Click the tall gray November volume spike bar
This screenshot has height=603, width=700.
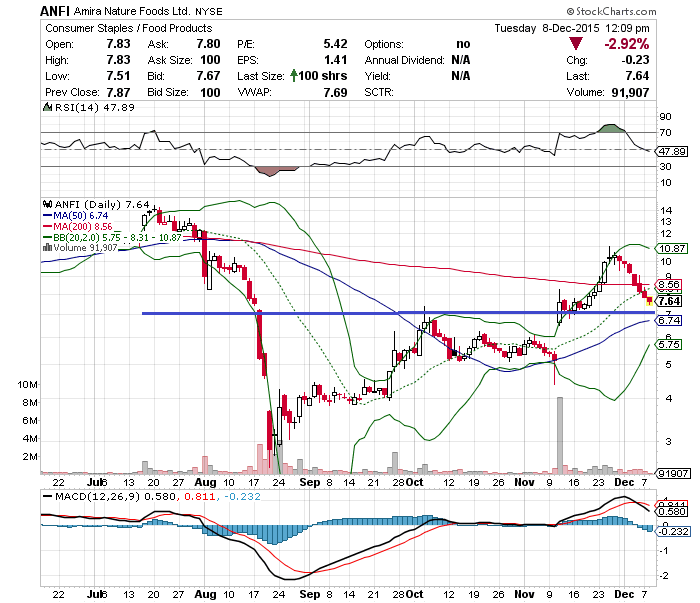[x=560, y=435]
